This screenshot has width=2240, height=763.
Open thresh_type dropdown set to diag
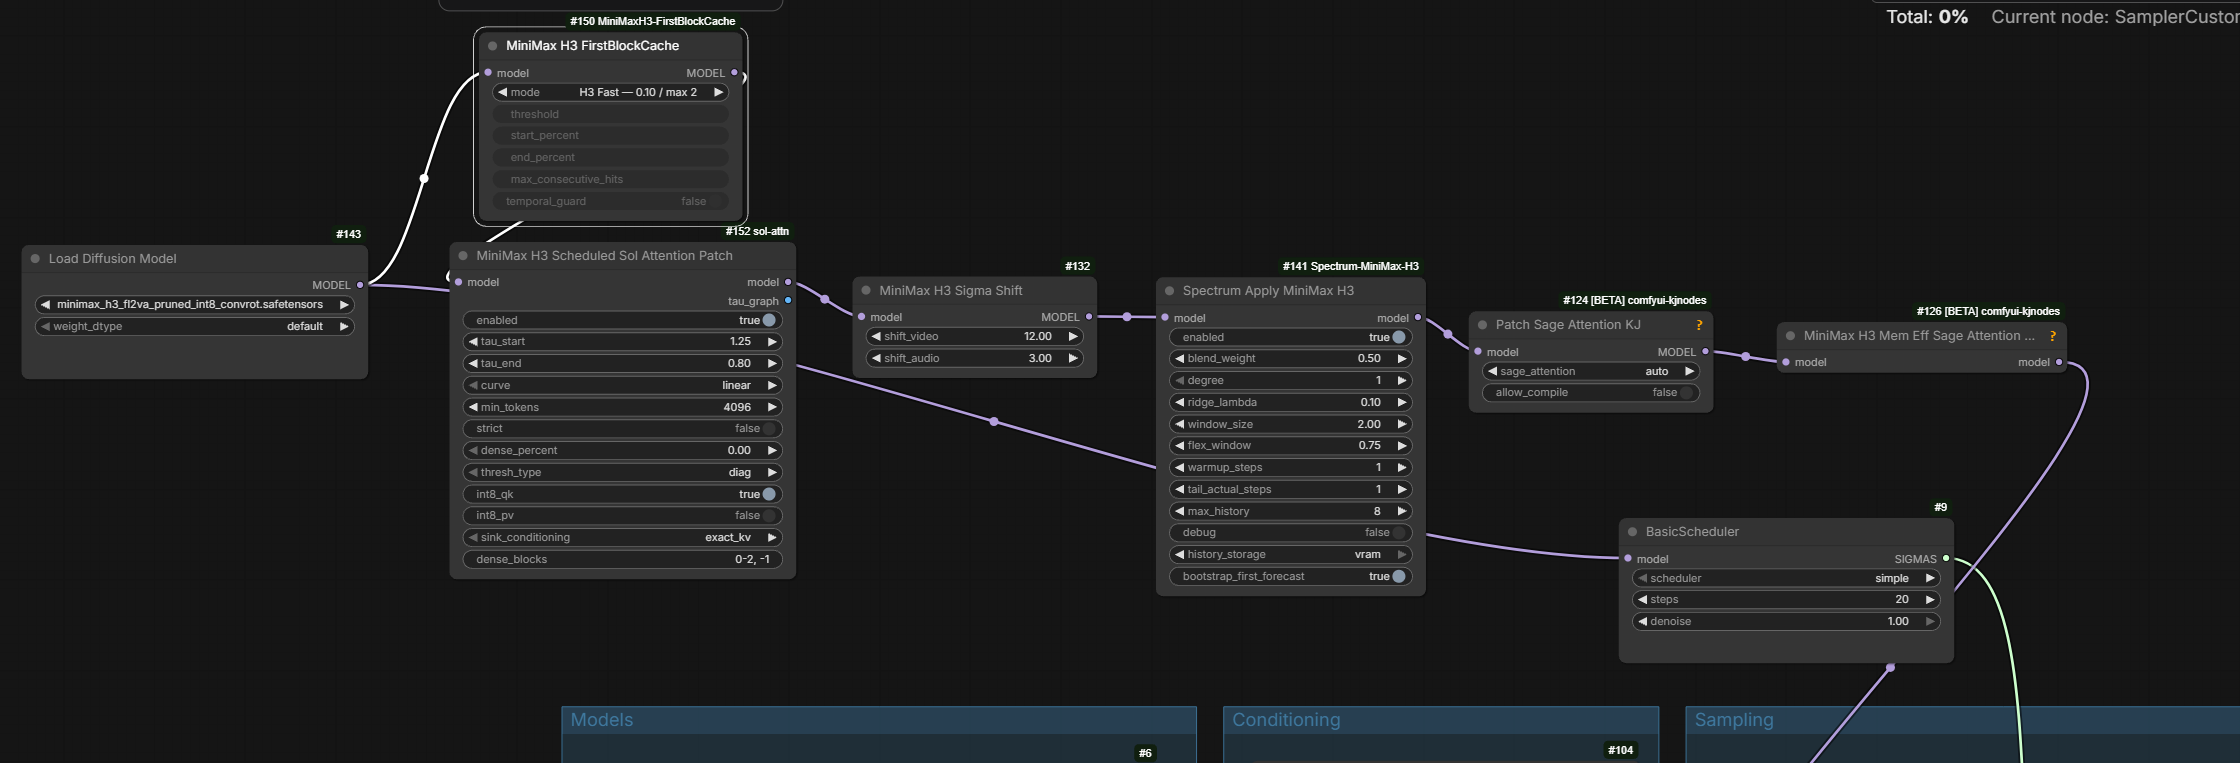click(x=623, y=472)
